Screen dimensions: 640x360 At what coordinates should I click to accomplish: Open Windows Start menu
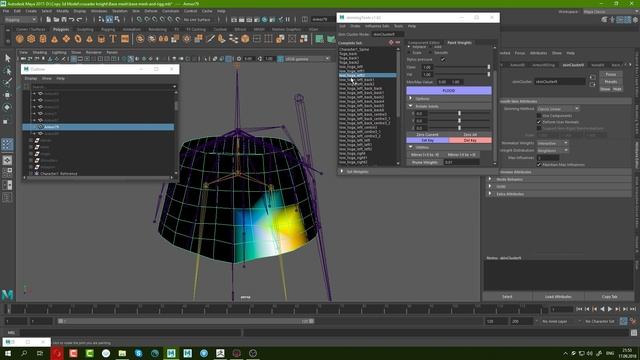[x=8, y=353]
